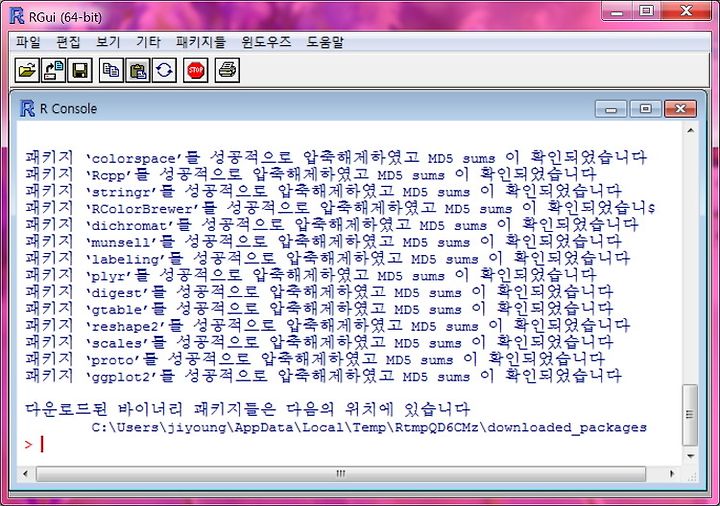Click the 'ggplot2' package message line

click(323, 377)
